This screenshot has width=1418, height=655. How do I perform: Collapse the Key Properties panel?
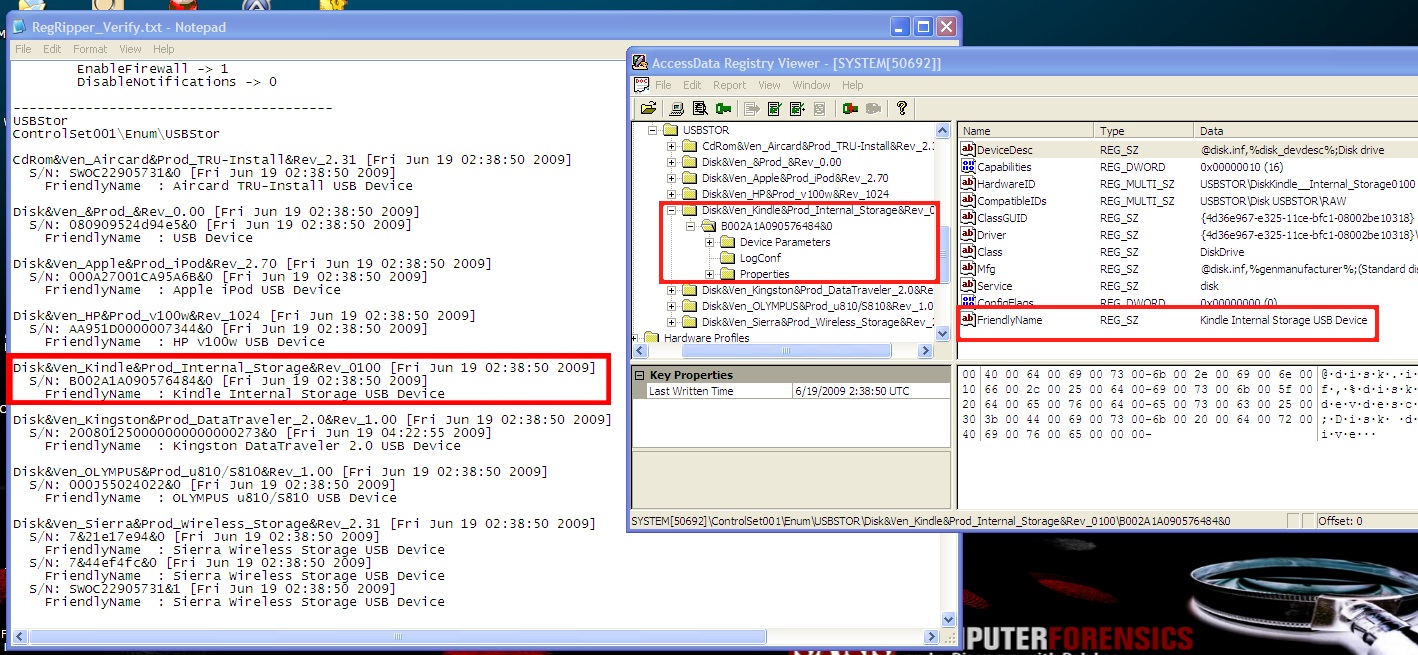click(x=640, y=375)
